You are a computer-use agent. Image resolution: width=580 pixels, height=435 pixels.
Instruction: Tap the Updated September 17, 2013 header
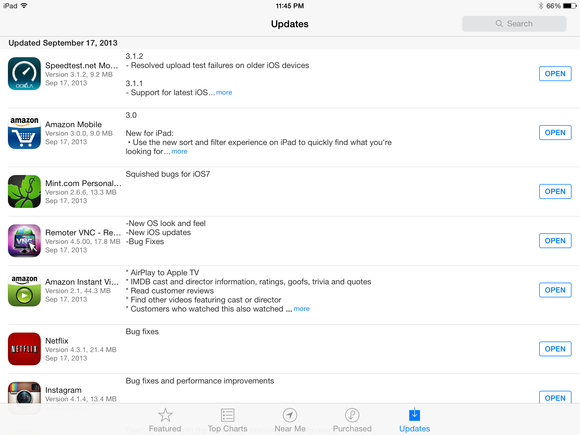tap(63, 43)
